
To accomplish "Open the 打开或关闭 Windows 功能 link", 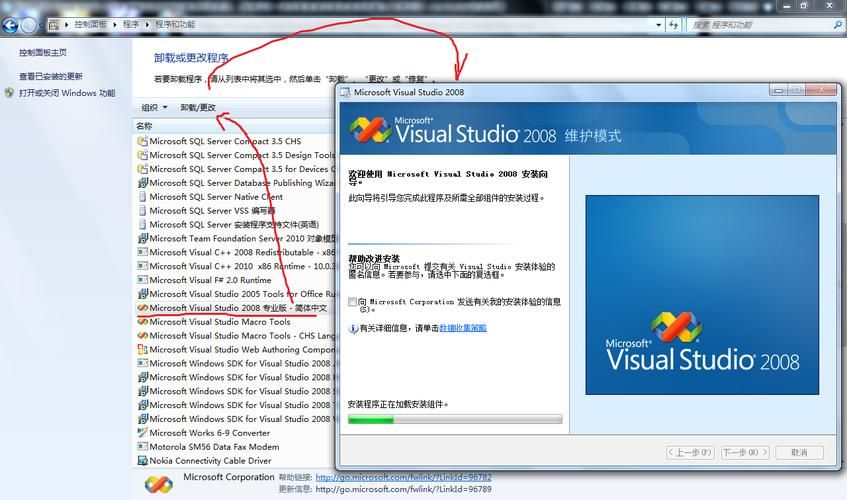I will [67, 93].
